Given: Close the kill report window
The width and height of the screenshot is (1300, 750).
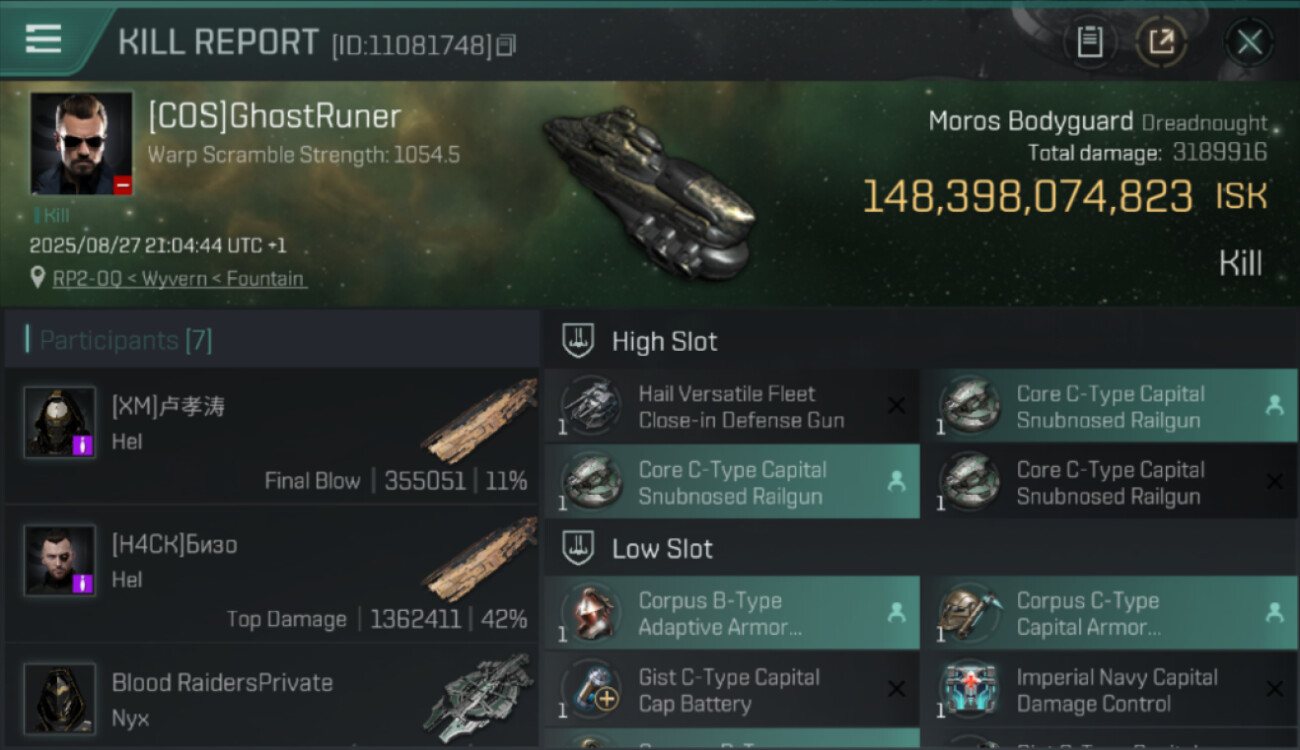Looking at the screenshot, I should [1249, 42].
